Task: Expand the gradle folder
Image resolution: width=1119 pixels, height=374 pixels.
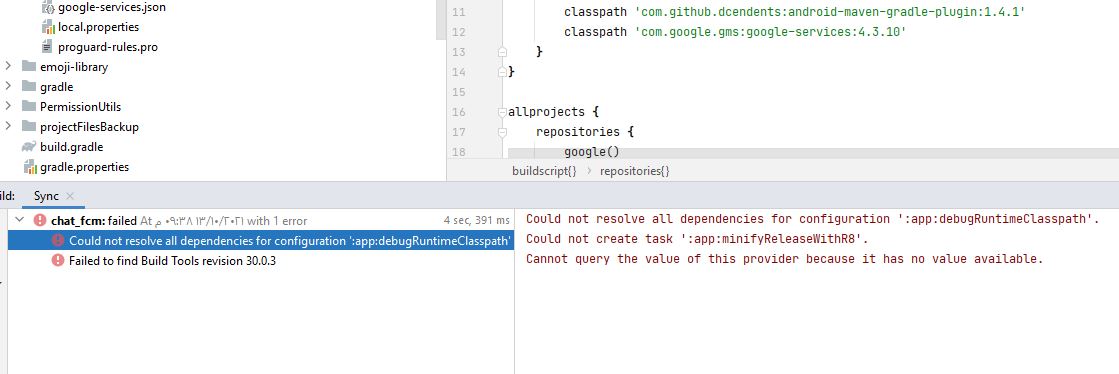Action: point(8,86)
